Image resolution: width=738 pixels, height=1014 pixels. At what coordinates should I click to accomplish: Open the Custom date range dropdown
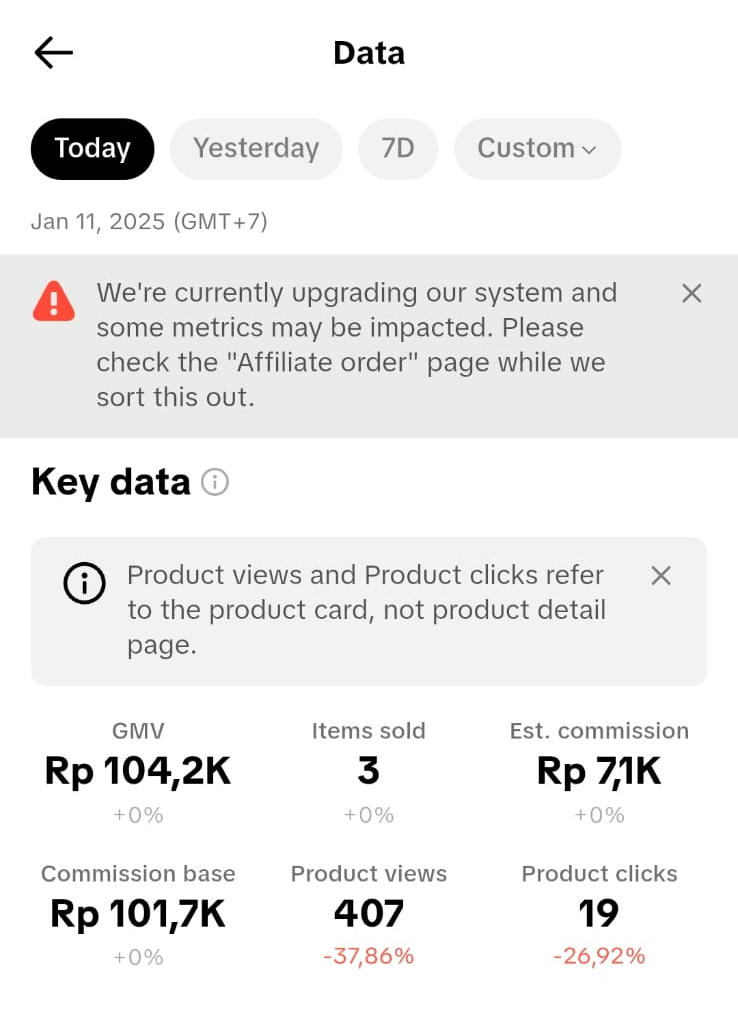(x=537, y=149)
